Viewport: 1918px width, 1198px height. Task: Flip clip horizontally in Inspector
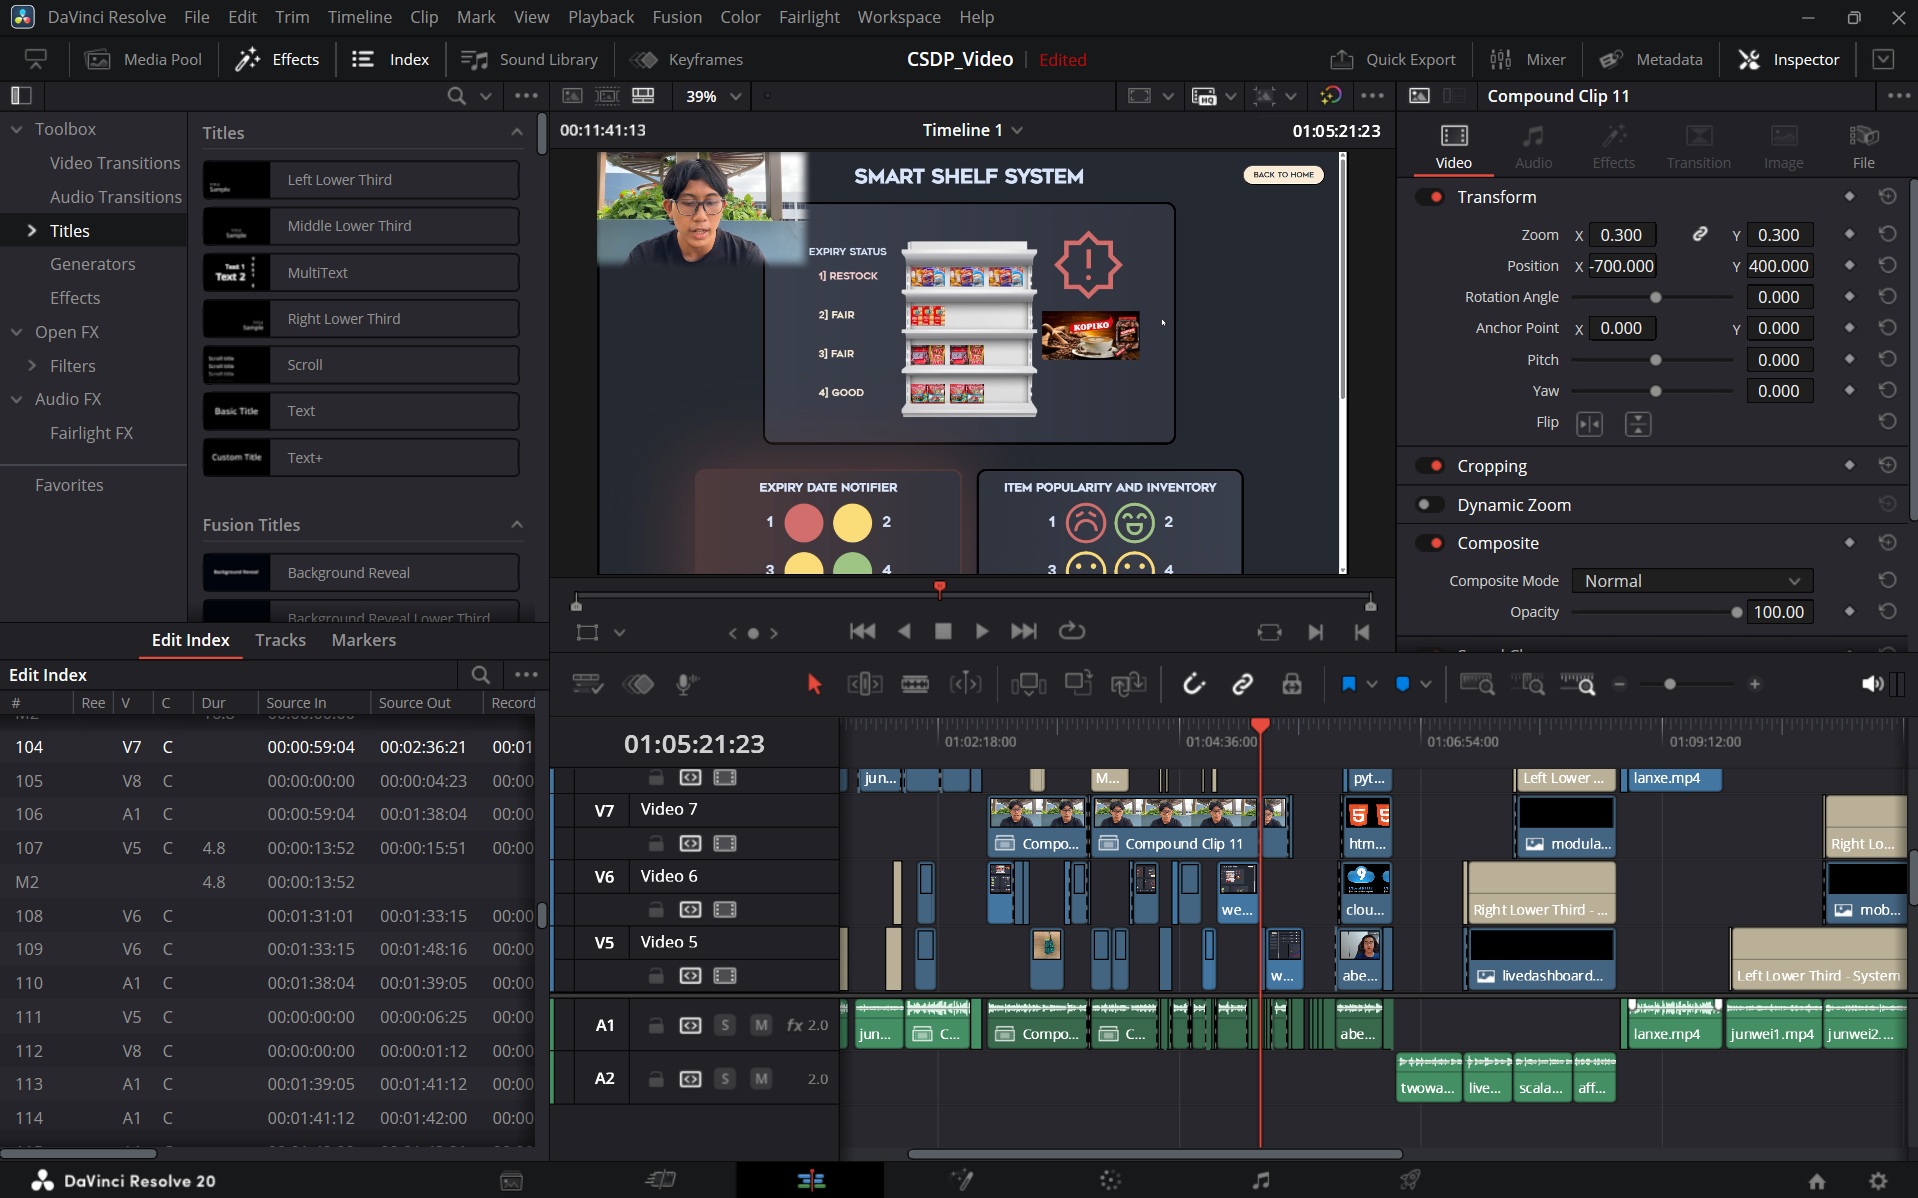pyautogui.click(x=1589, y=423)
